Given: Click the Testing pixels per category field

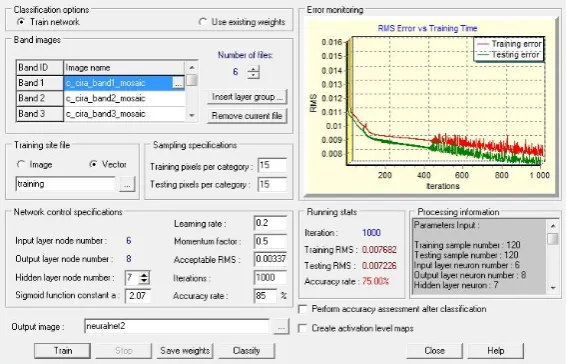Looking at the screenshot, I should point(272,184).
